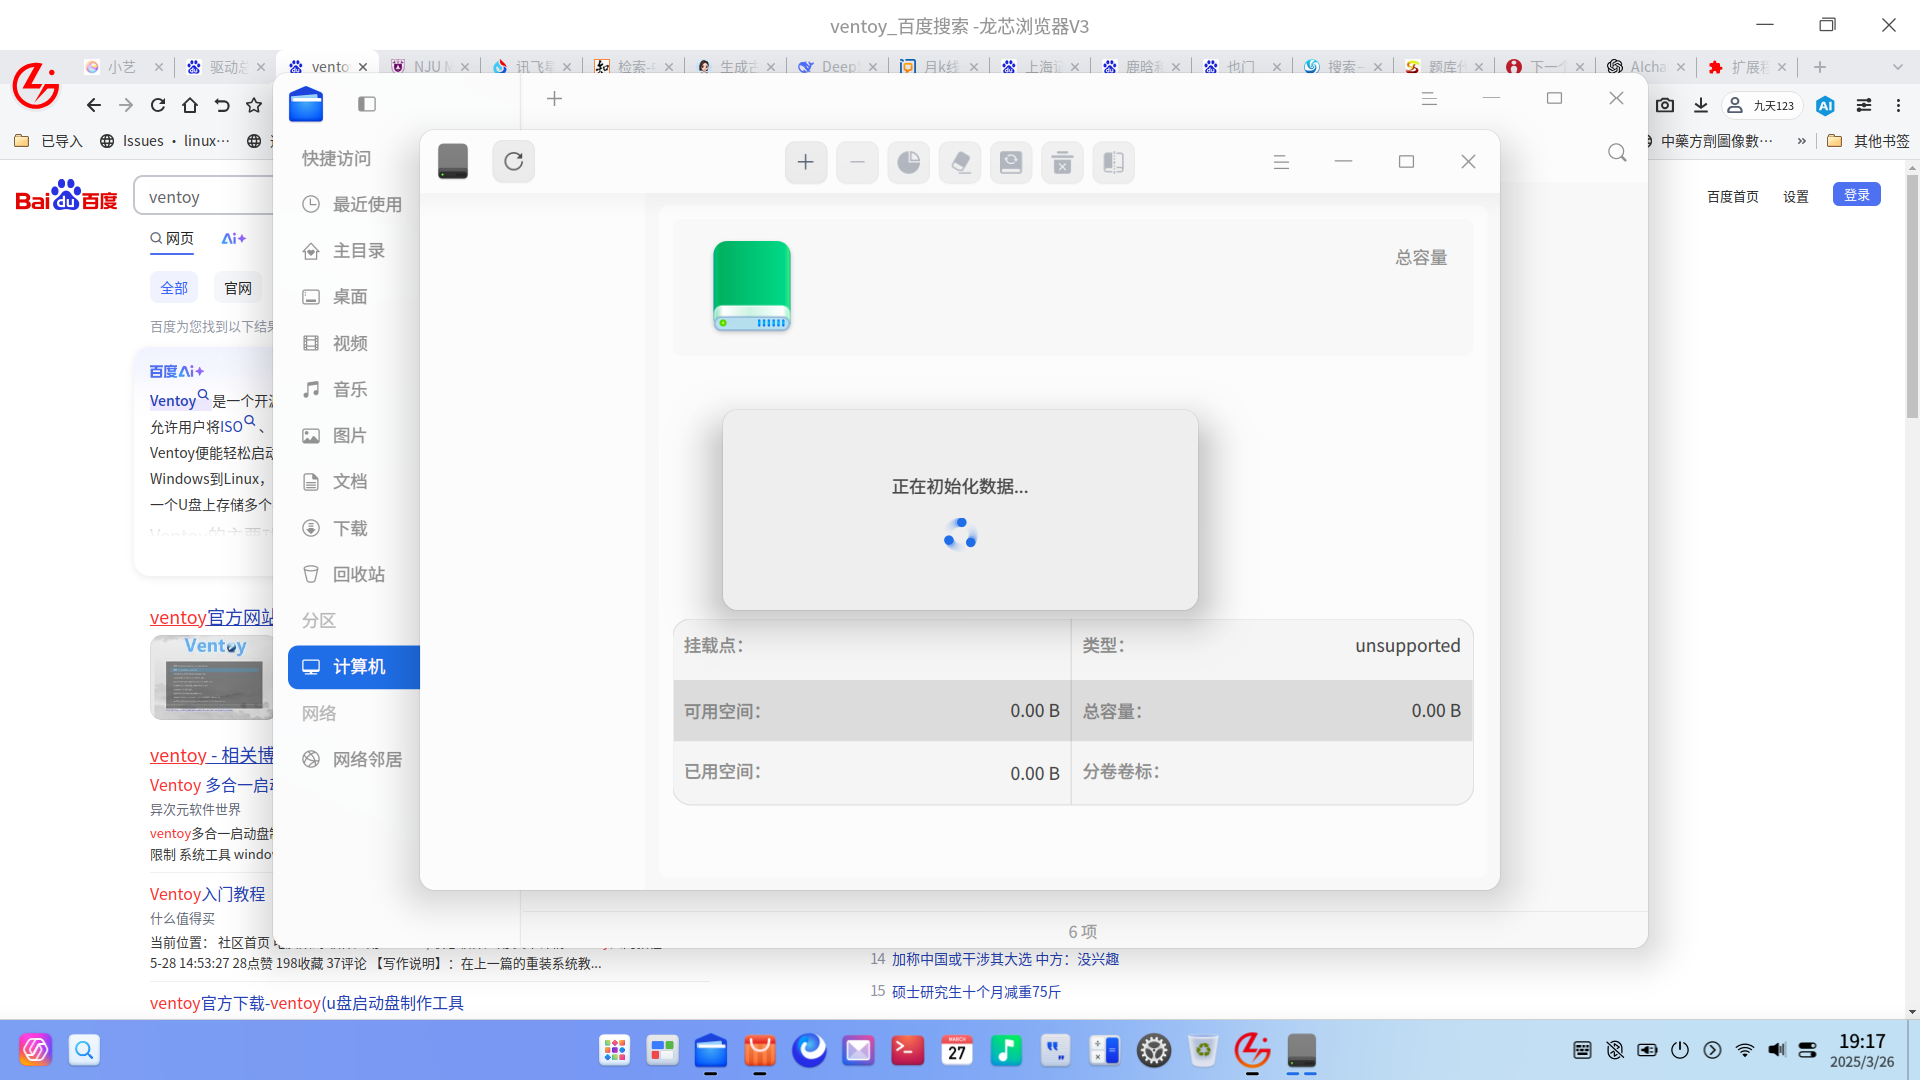Click the green disk drive icon

(752, 286)
